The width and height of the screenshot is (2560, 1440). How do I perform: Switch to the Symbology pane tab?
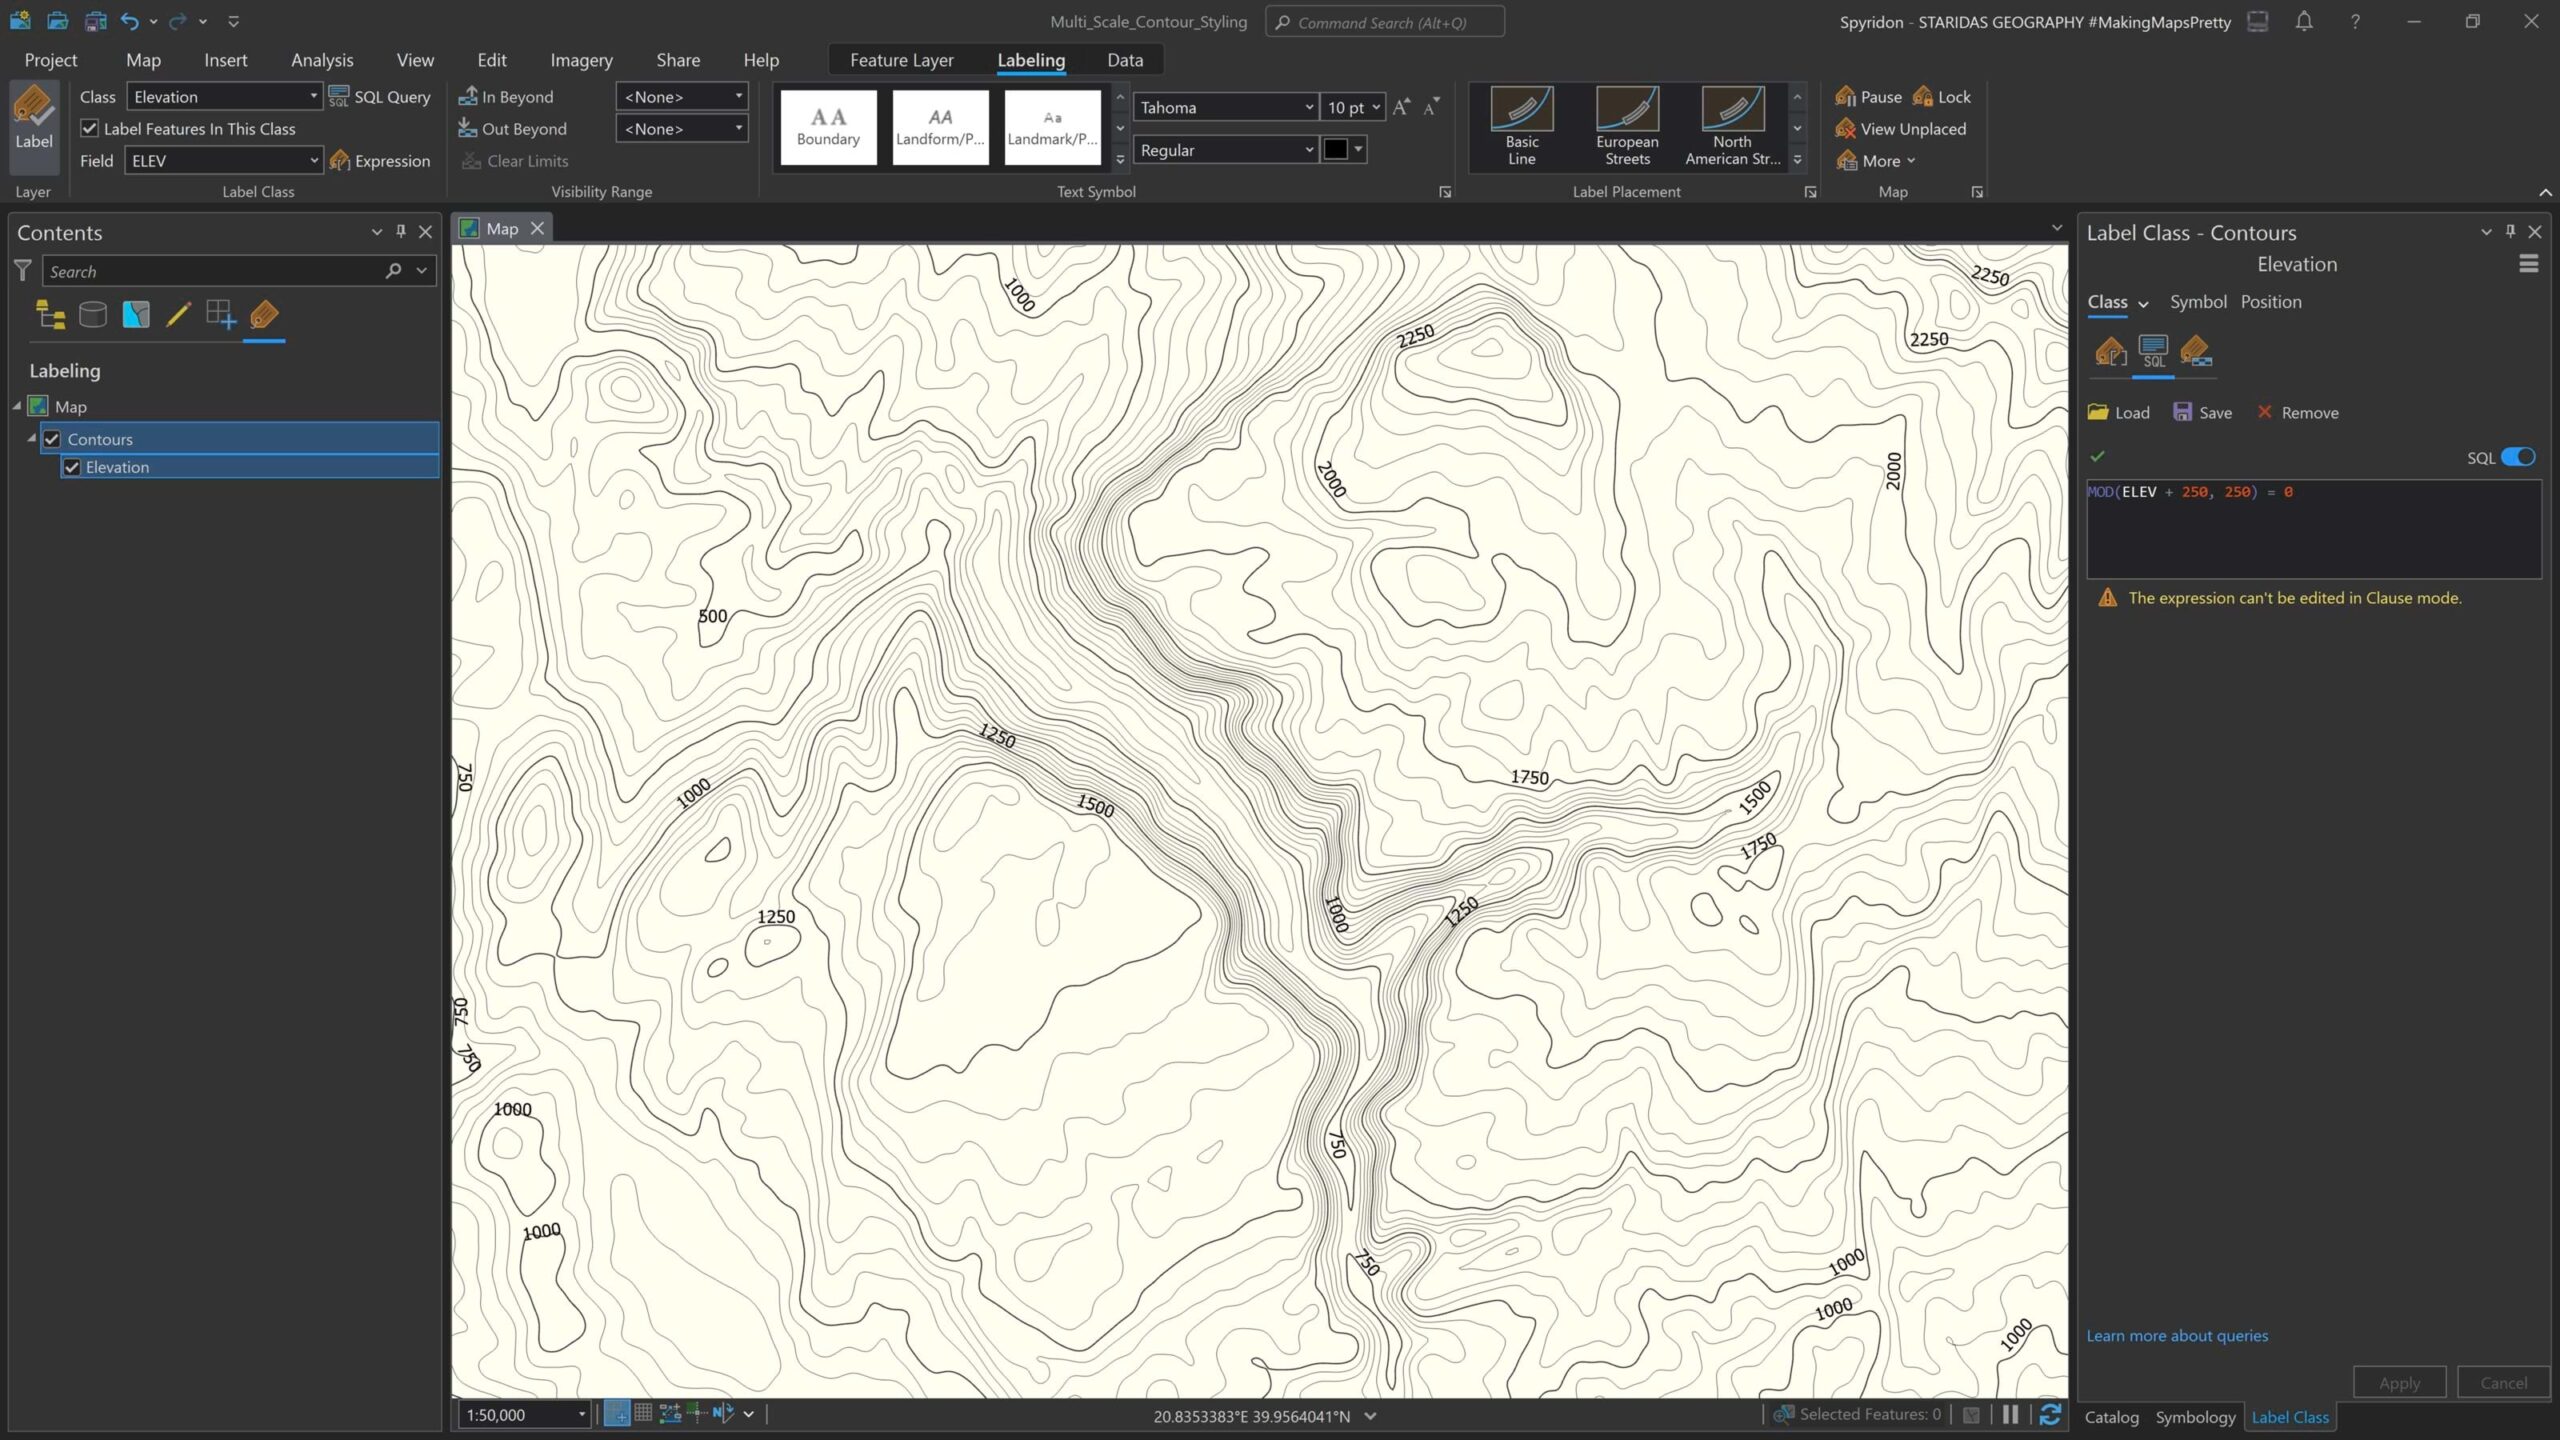click(2194, 1417)
